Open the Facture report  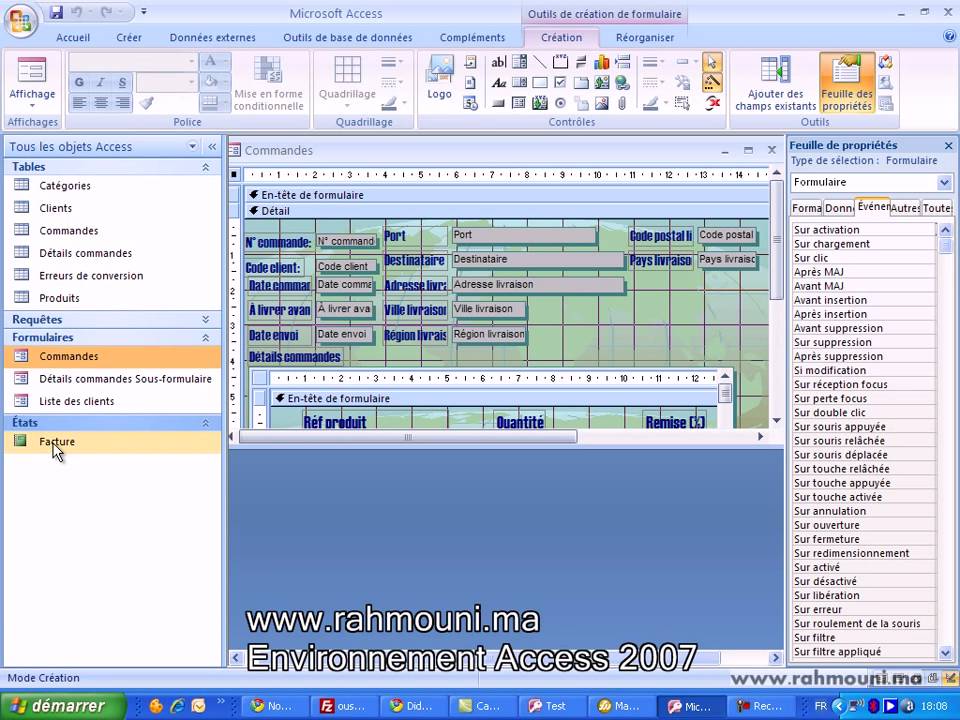[58, 441]
